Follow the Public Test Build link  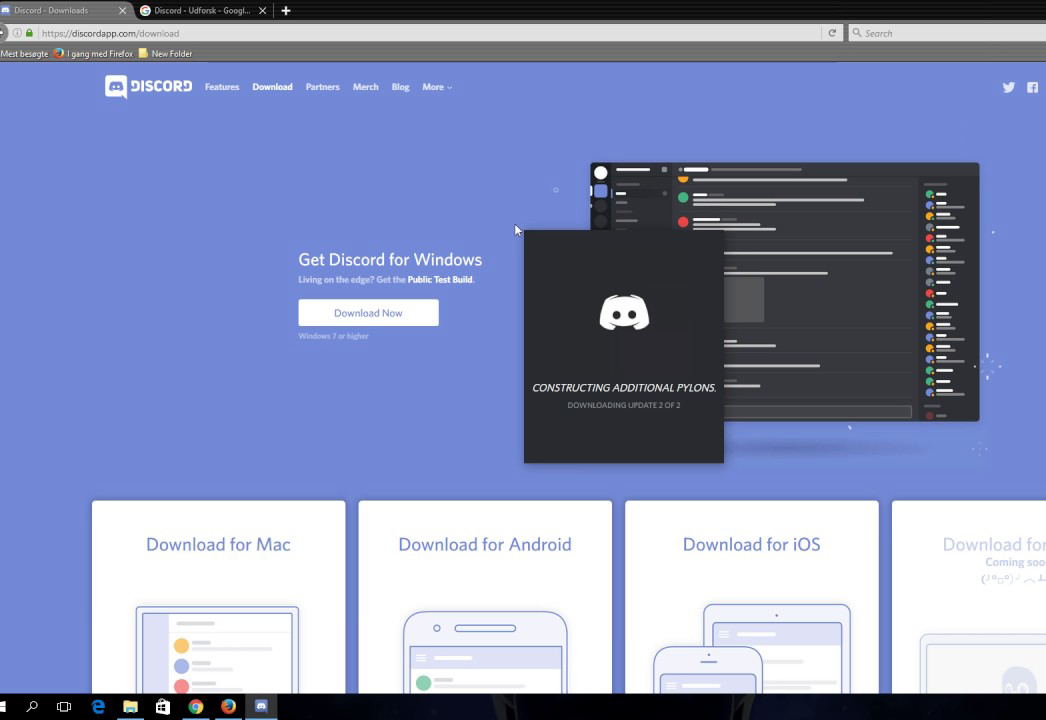coord(440,280)
